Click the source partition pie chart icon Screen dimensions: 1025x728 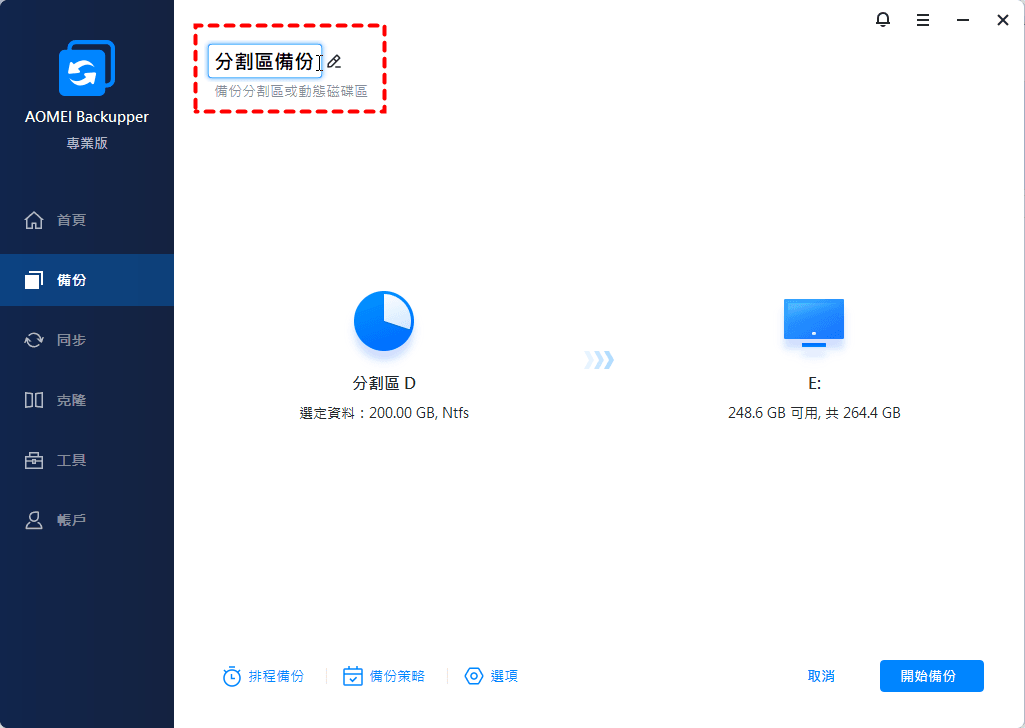(384, 321)
